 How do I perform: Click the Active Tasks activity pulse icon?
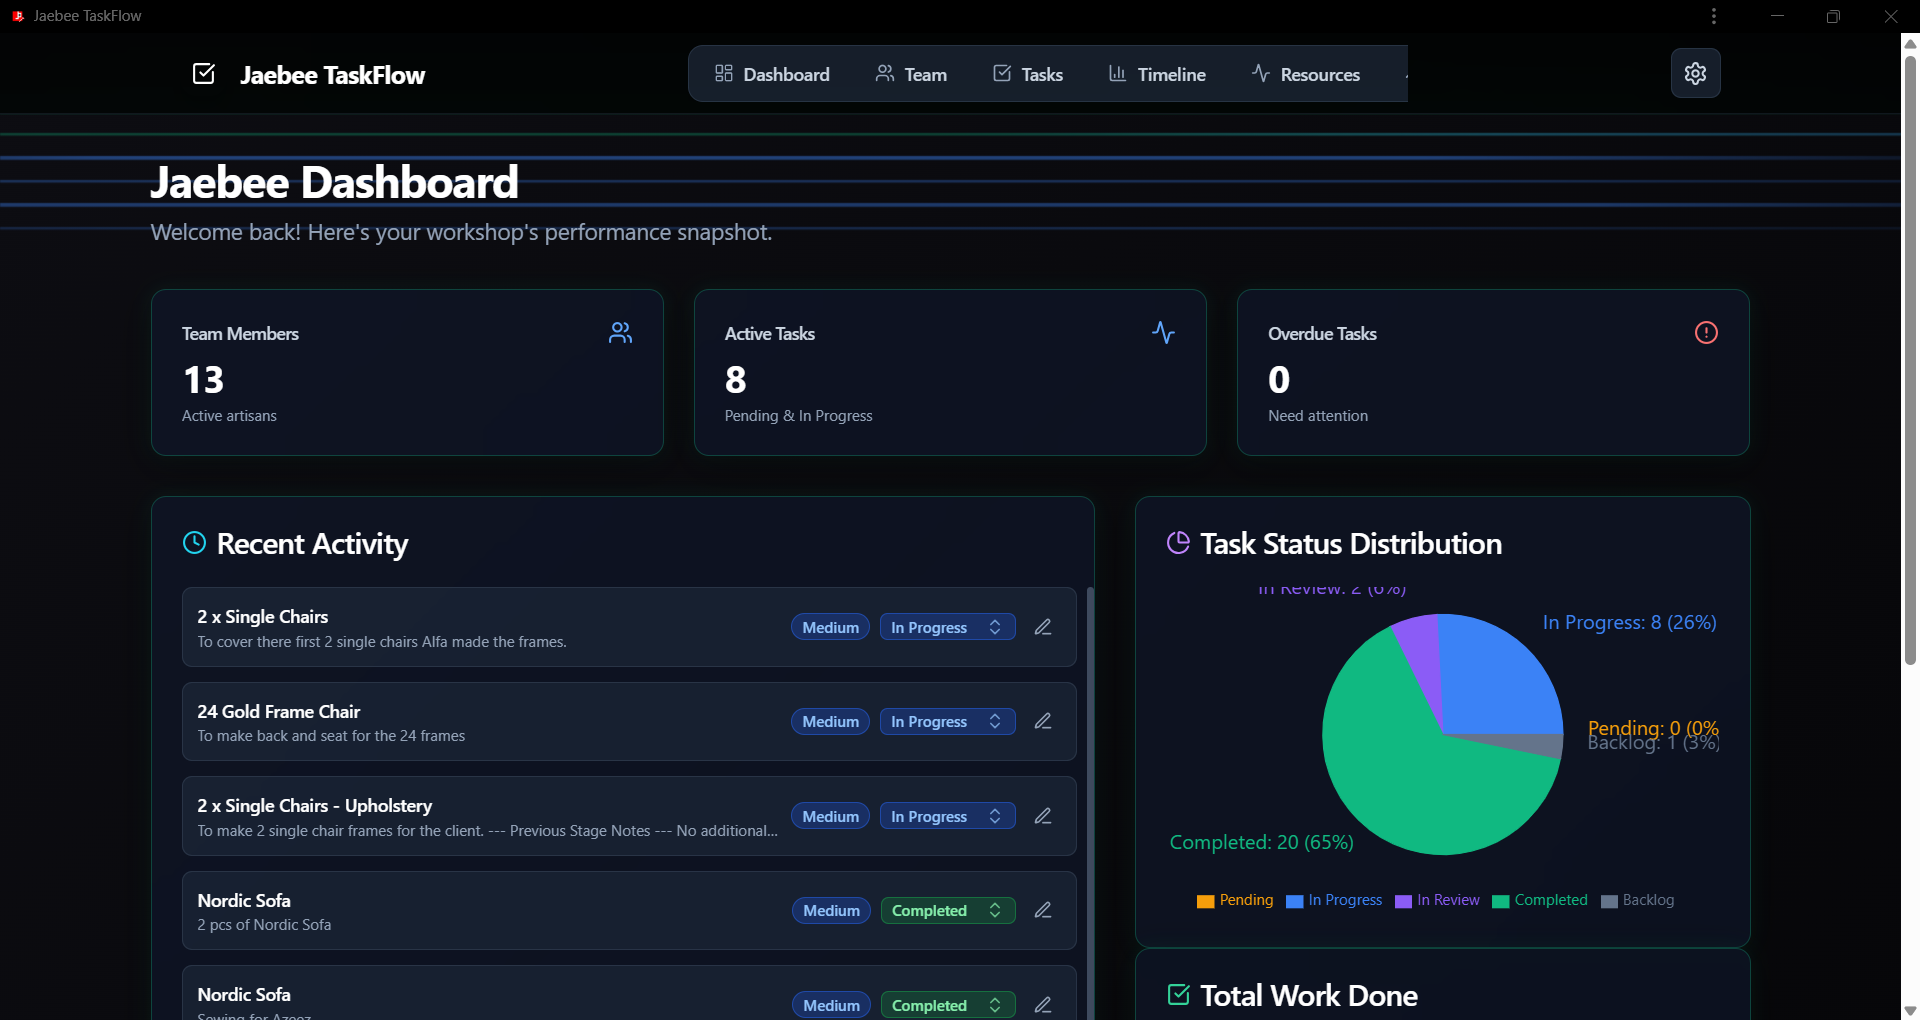point(1163,333)
